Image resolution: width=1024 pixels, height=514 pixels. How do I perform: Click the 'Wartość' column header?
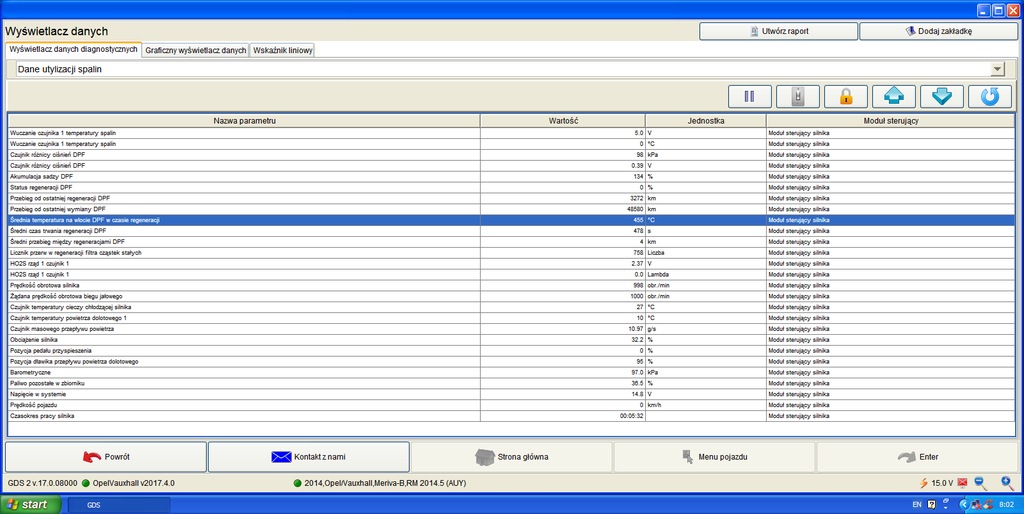563,121
